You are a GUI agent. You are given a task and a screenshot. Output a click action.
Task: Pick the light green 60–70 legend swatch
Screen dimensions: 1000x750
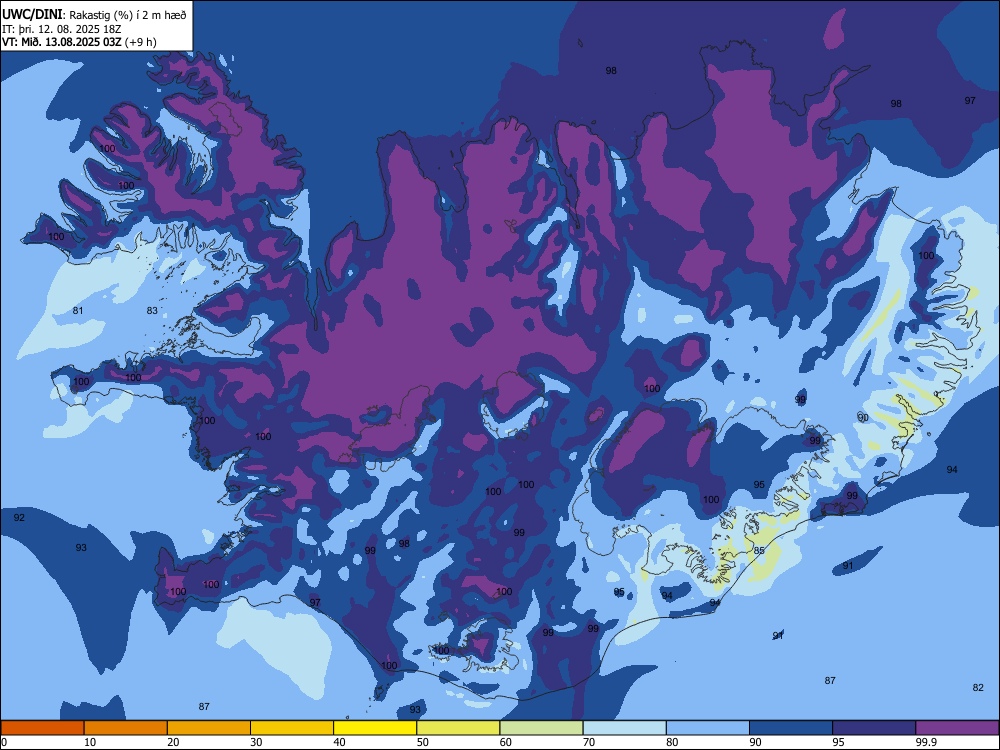tap(541, 728)
